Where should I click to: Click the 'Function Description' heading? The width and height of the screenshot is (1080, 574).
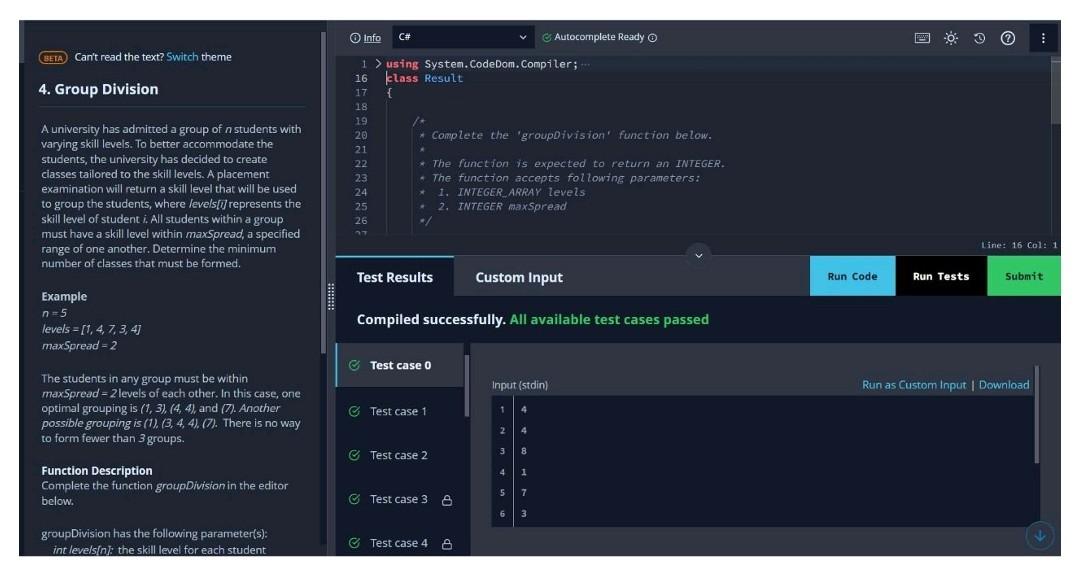[96, 471]
